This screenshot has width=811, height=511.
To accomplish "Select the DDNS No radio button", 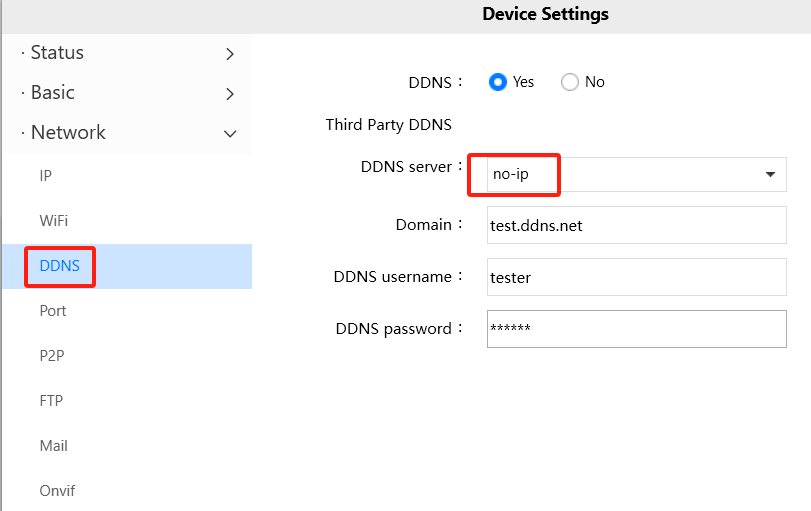I will pyautogui.click(x=570, y=82).
